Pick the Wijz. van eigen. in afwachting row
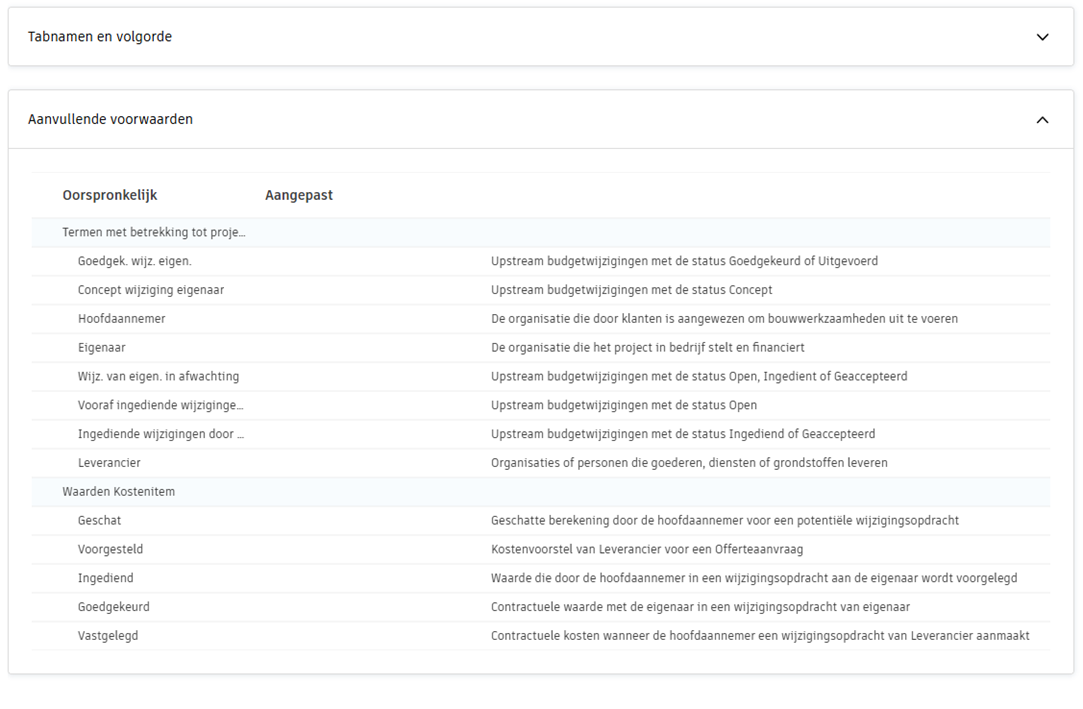 (158, 377)
